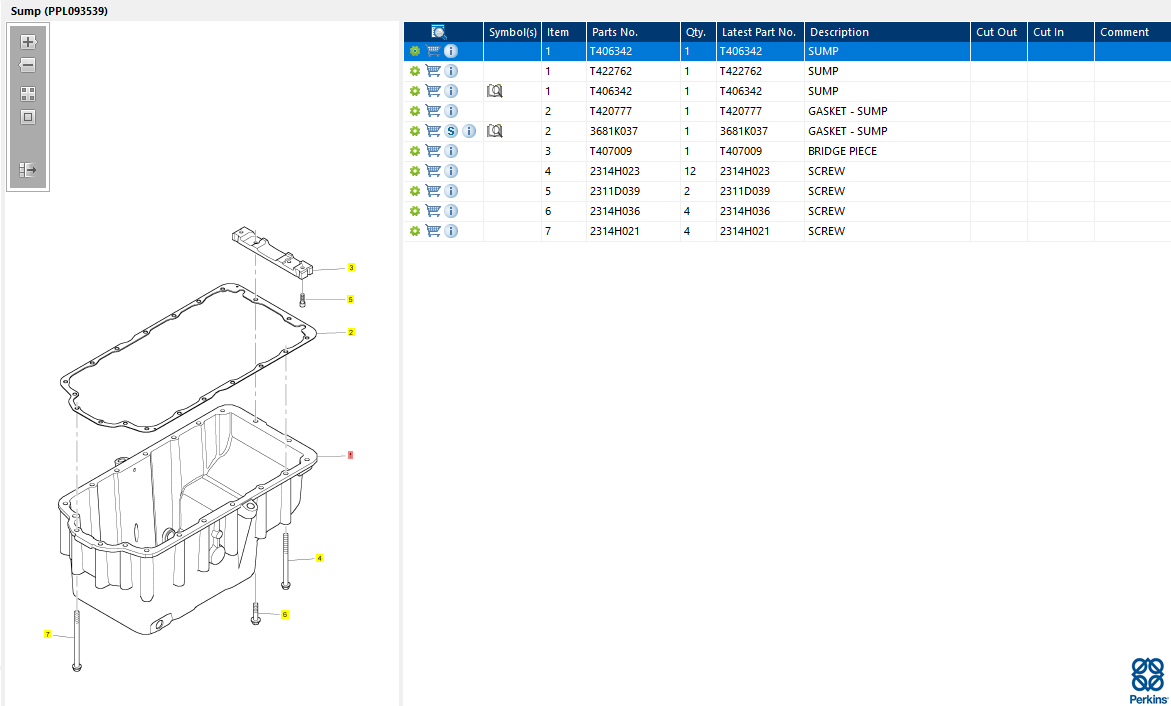Sort by the Symbol(s) column header
Screen dimensions: 1171x706
(512, 32)
